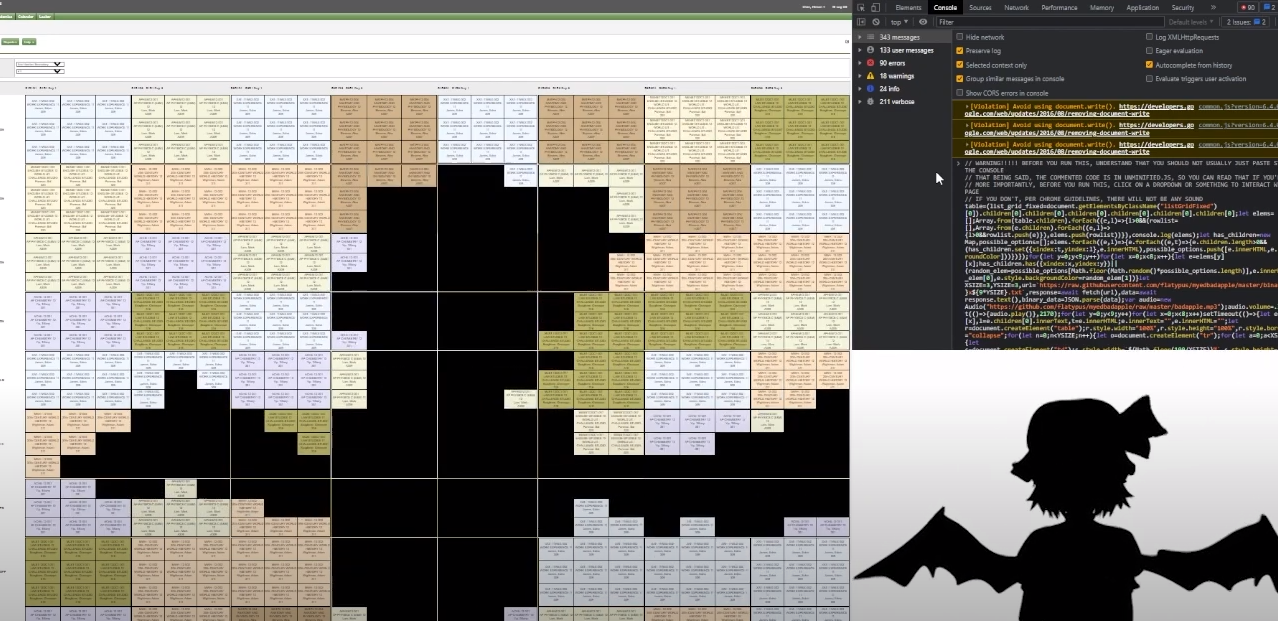
Task: Toggle the device toolbar icon
Action: (876, 8)
